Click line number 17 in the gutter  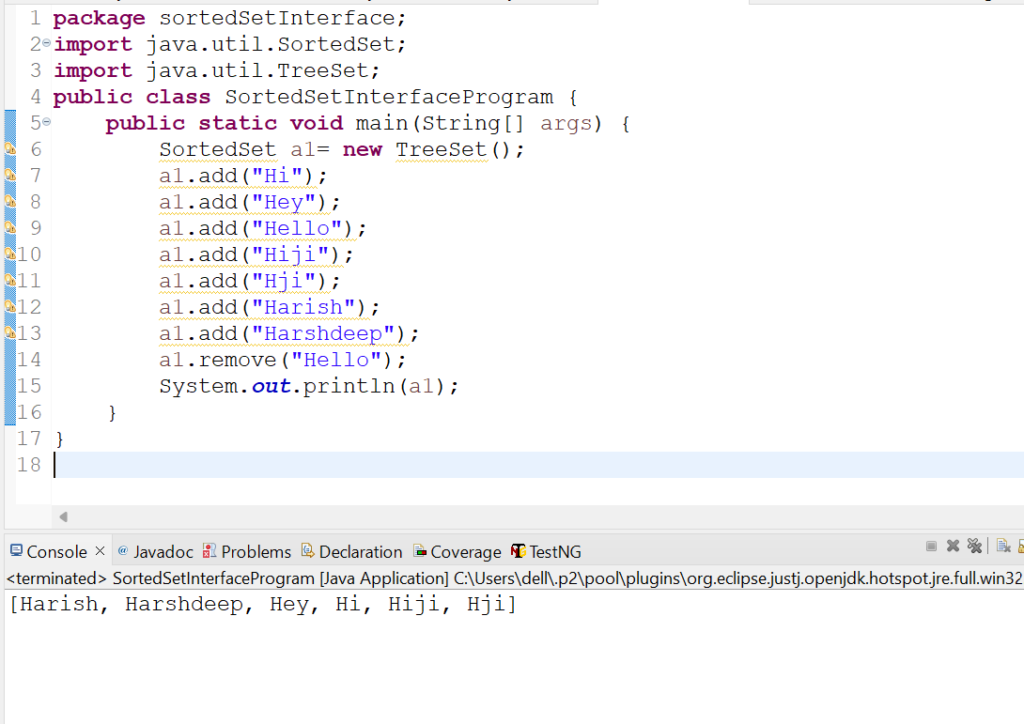[29, 438]
